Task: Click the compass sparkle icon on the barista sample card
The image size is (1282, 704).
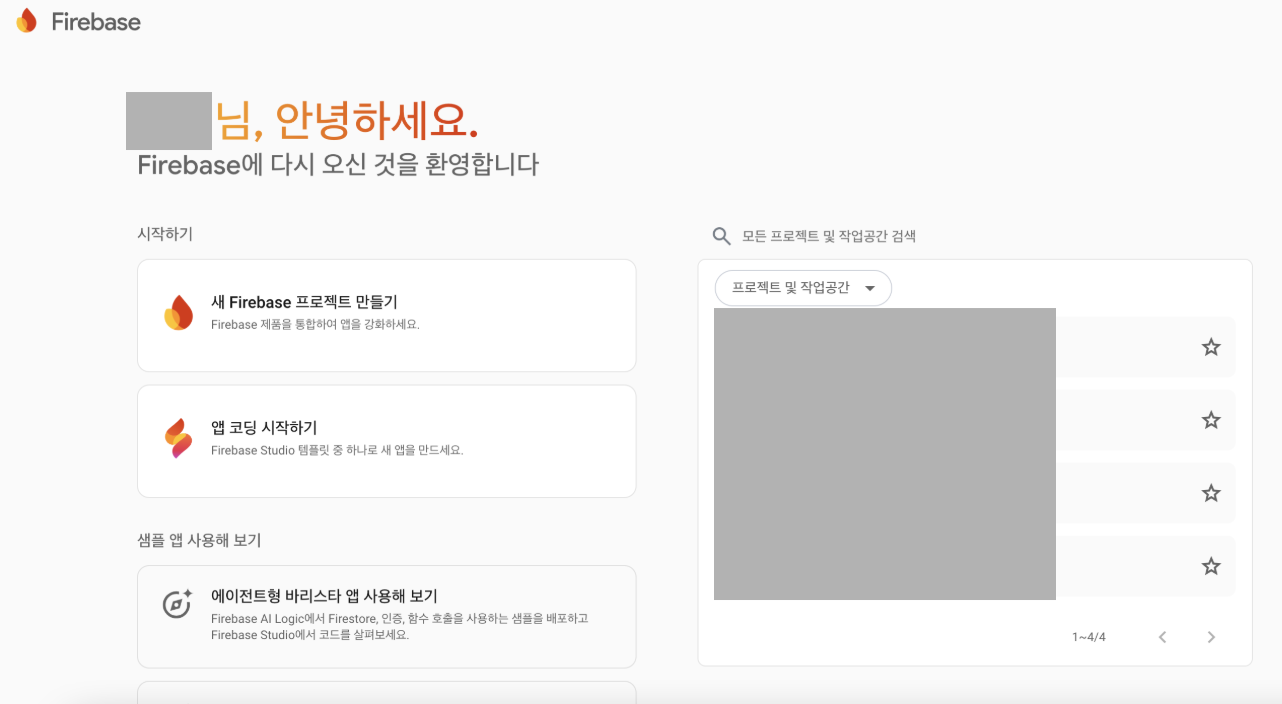Action: click(x=177, y=604)
